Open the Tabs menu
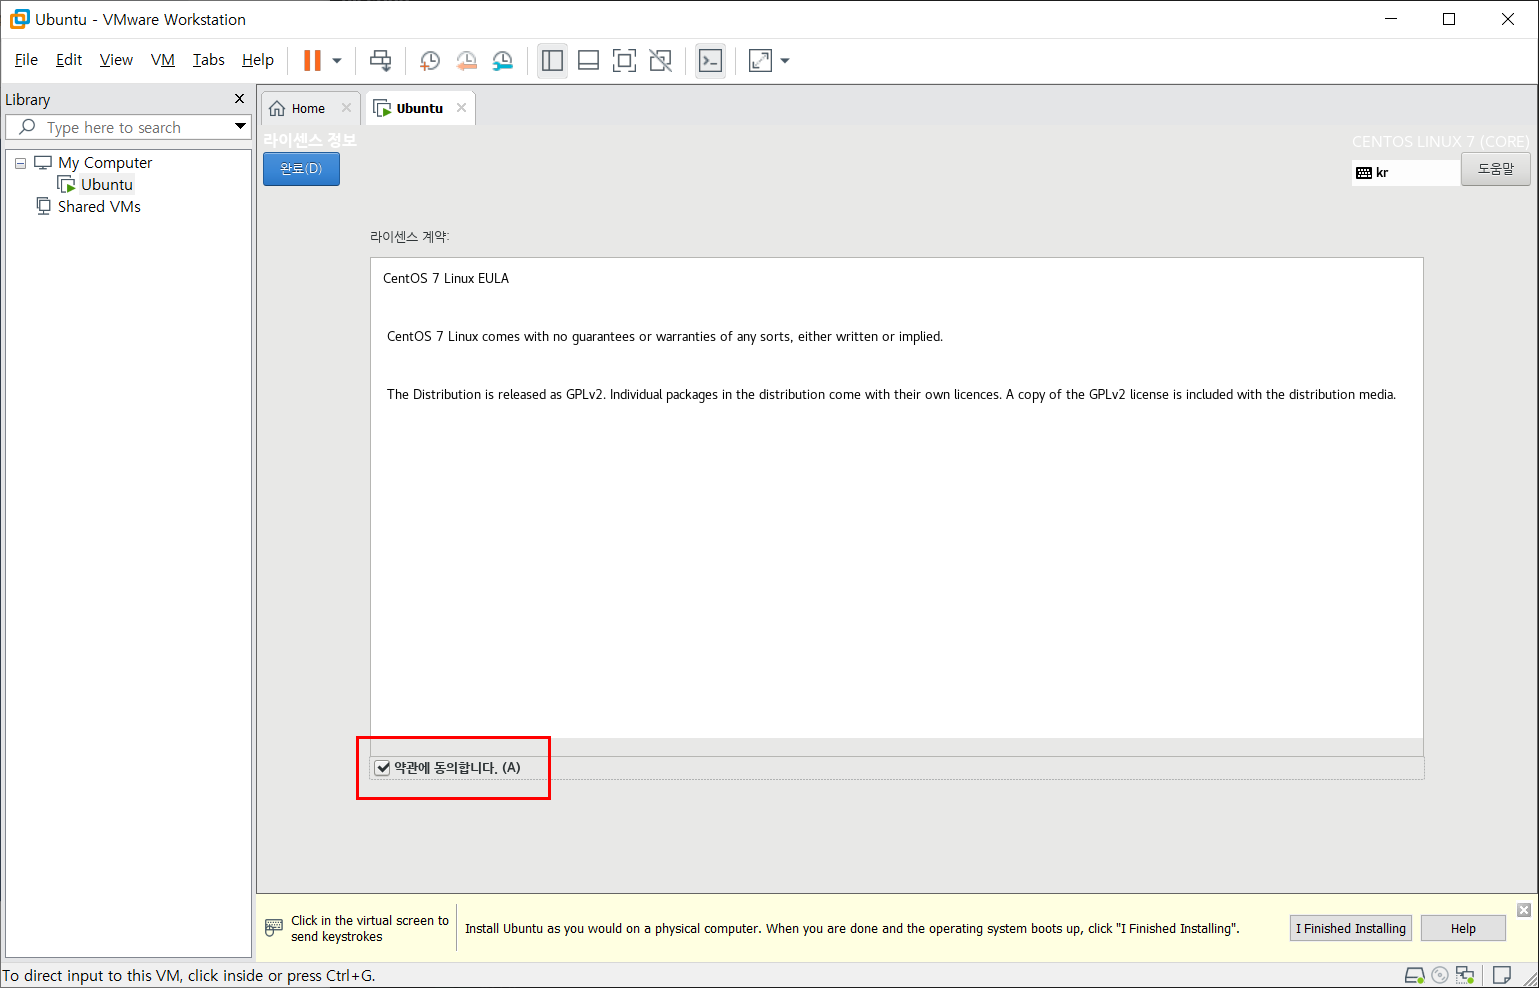Screen dimensions: 1539x988 tap(208, 60)
